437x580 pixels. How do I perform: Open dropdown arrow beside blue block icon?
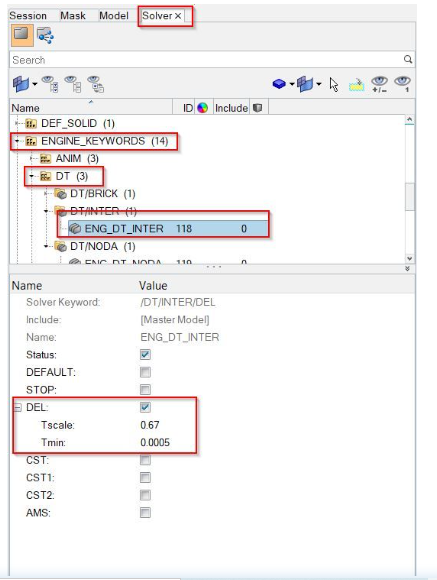coord(292,84)
